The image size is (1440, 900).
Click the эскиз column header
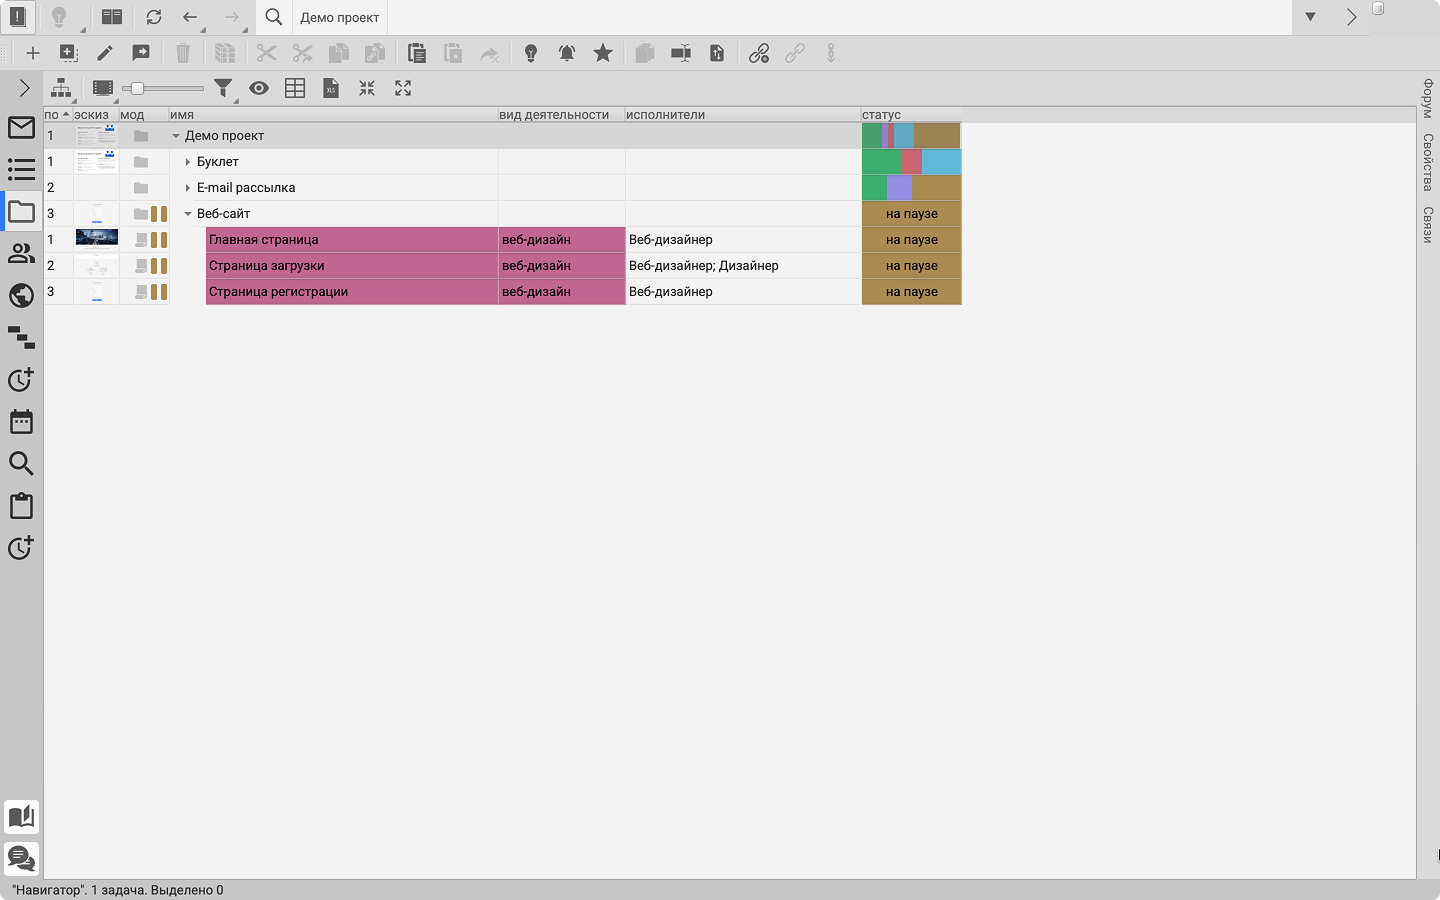96,115
